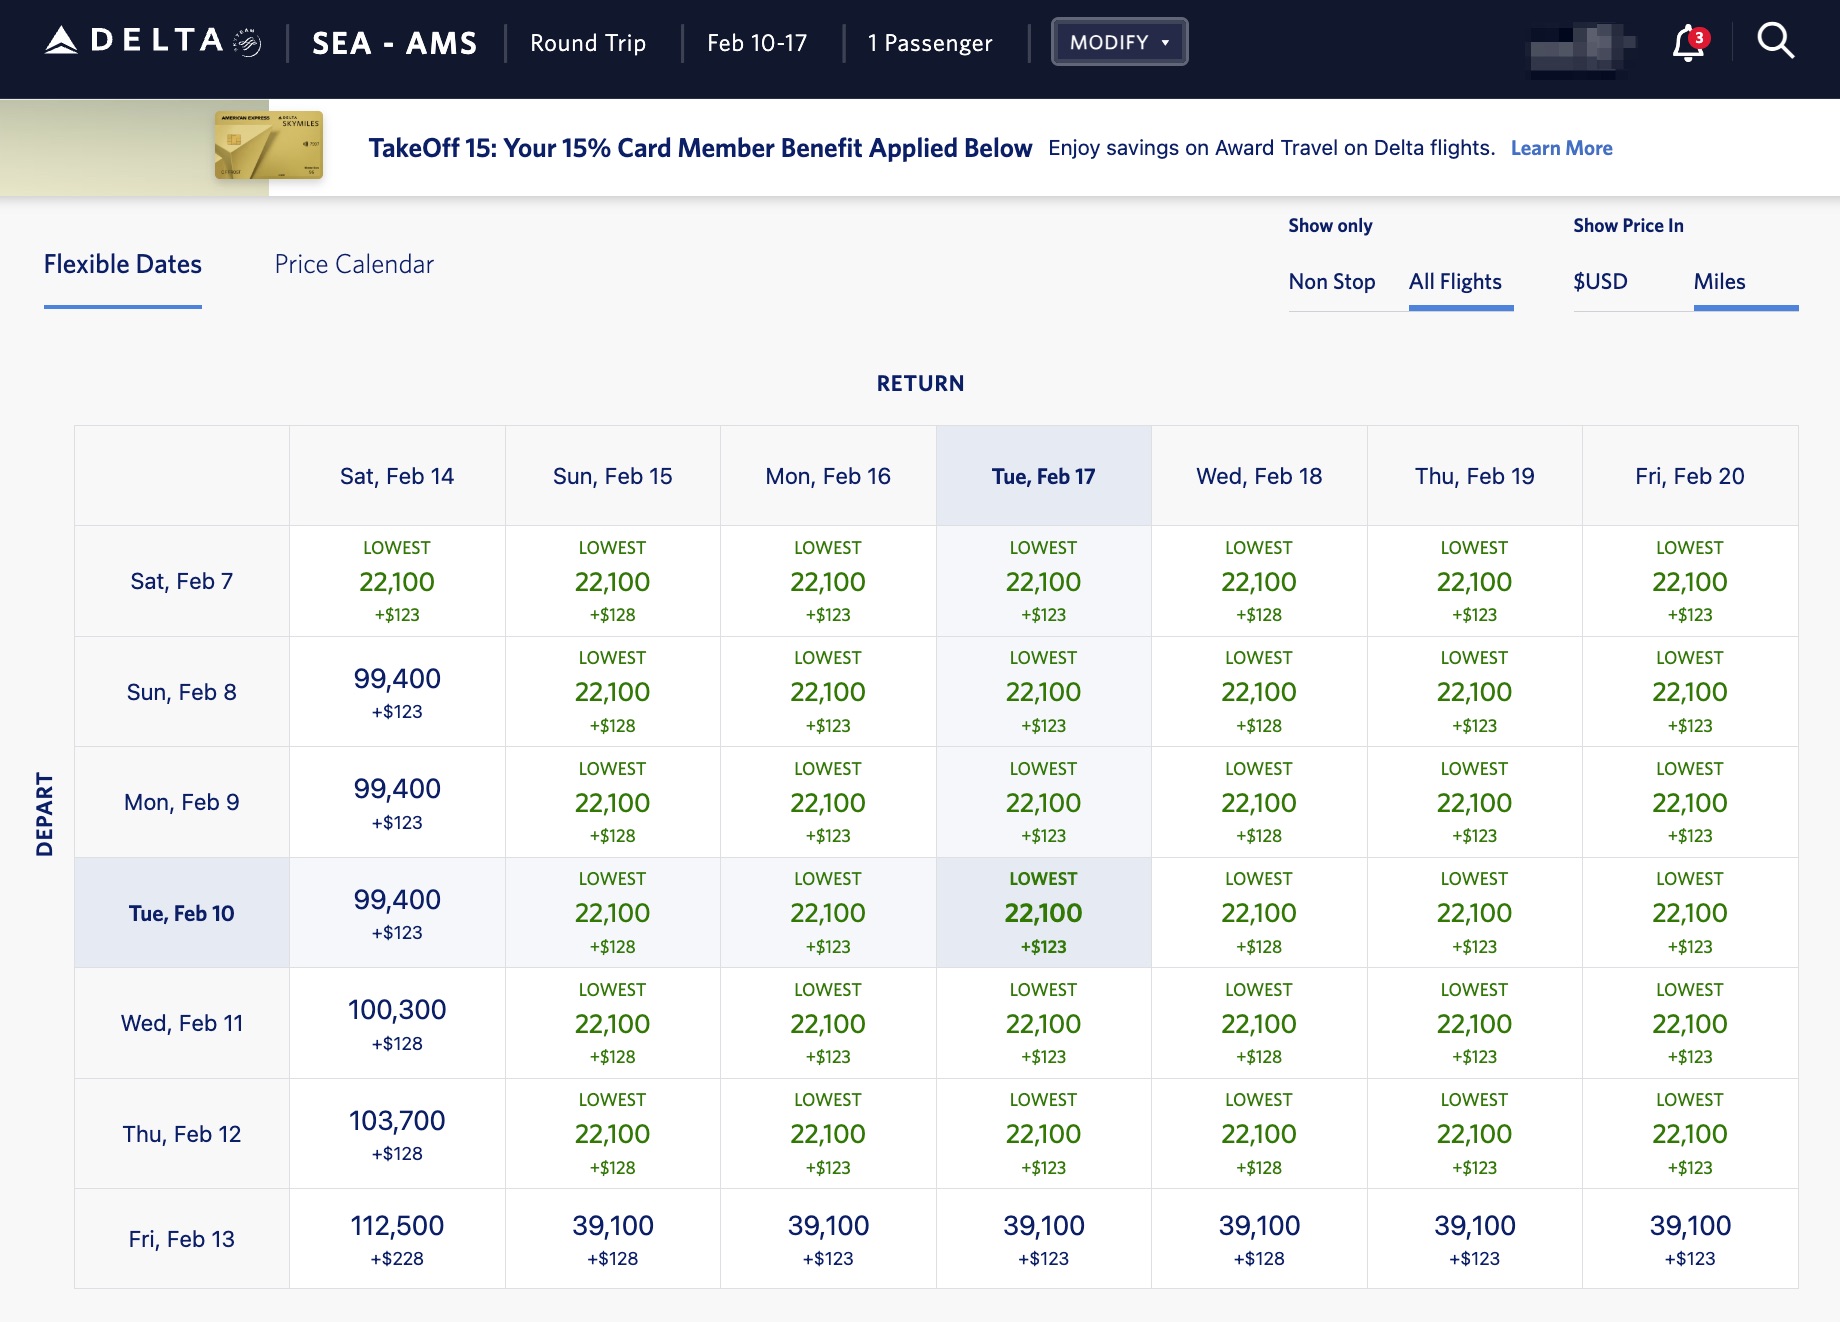1840x1322 pixels.
Task: Click the American Express SkyMiles card image
Action: (x=268, y=146)
